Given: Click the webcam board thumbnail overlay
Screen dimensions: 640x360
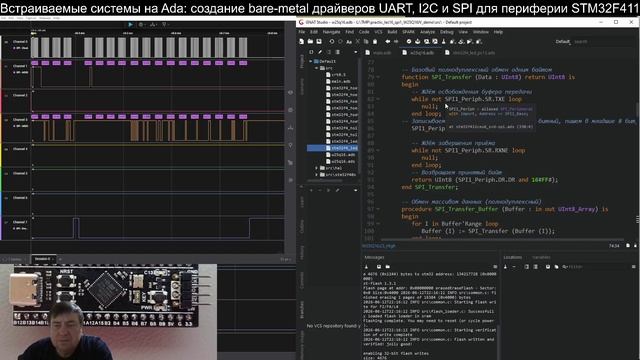Looking at the screenshot, I should (x=108, y=312).
